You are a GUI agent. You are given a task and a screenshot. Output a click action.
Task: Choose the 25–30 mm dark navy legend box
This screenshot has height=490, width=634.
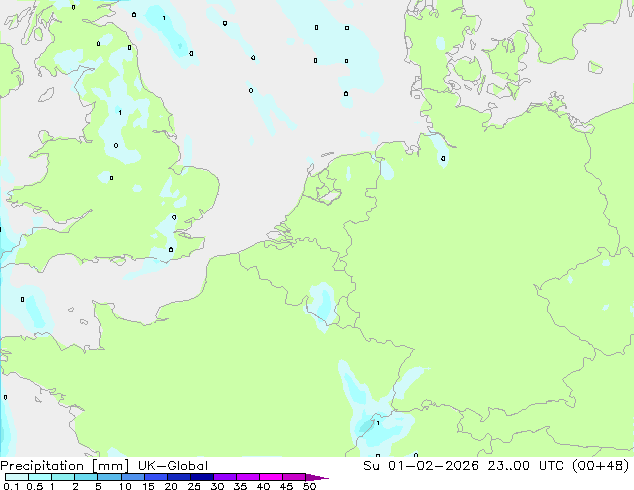click(x=201, y=477)
